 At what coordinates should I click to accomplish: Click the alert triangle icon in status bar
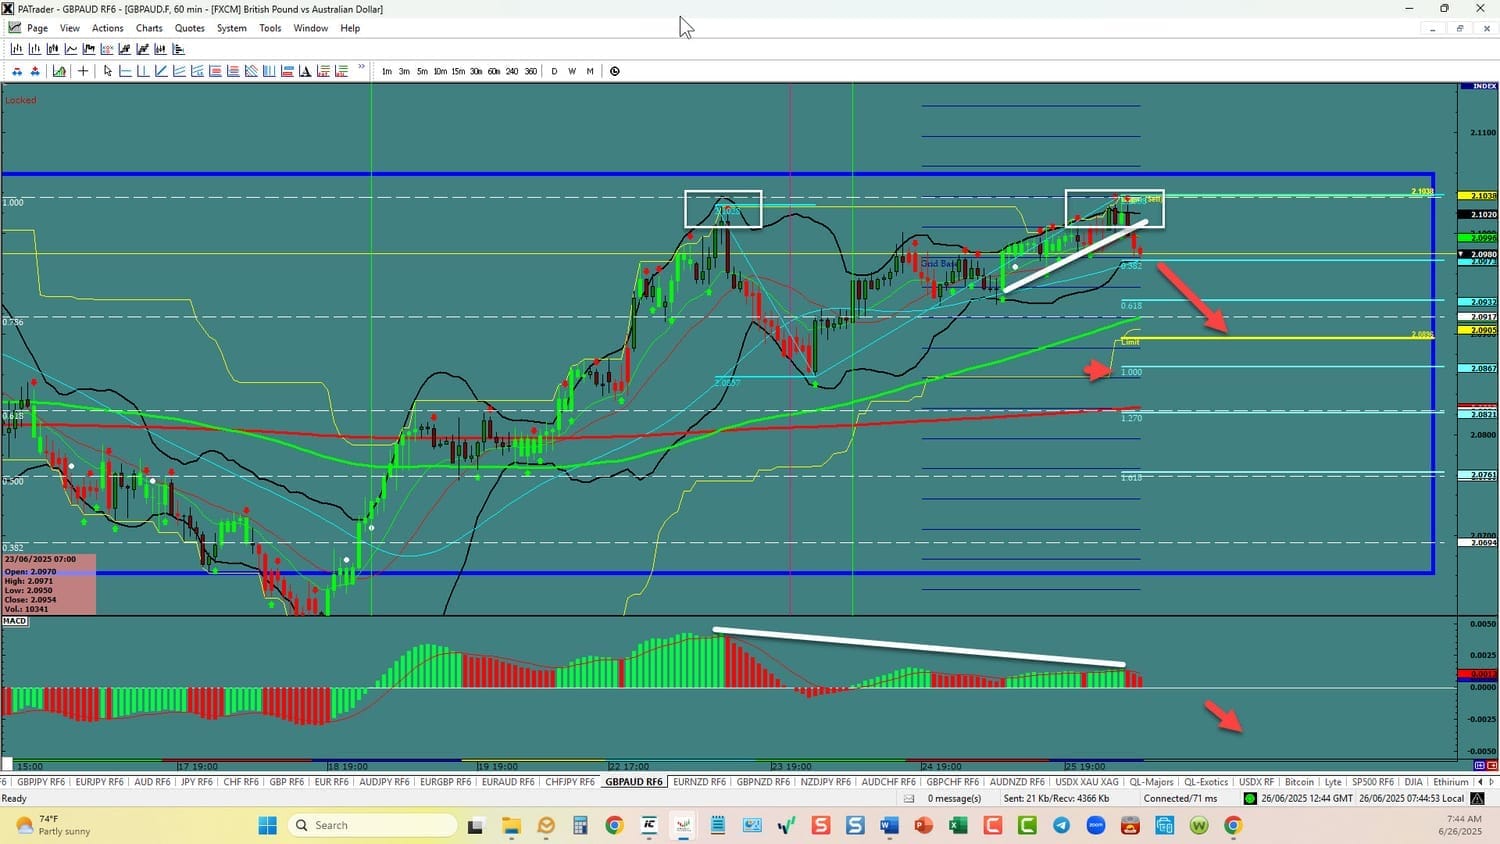[1477, 798]
